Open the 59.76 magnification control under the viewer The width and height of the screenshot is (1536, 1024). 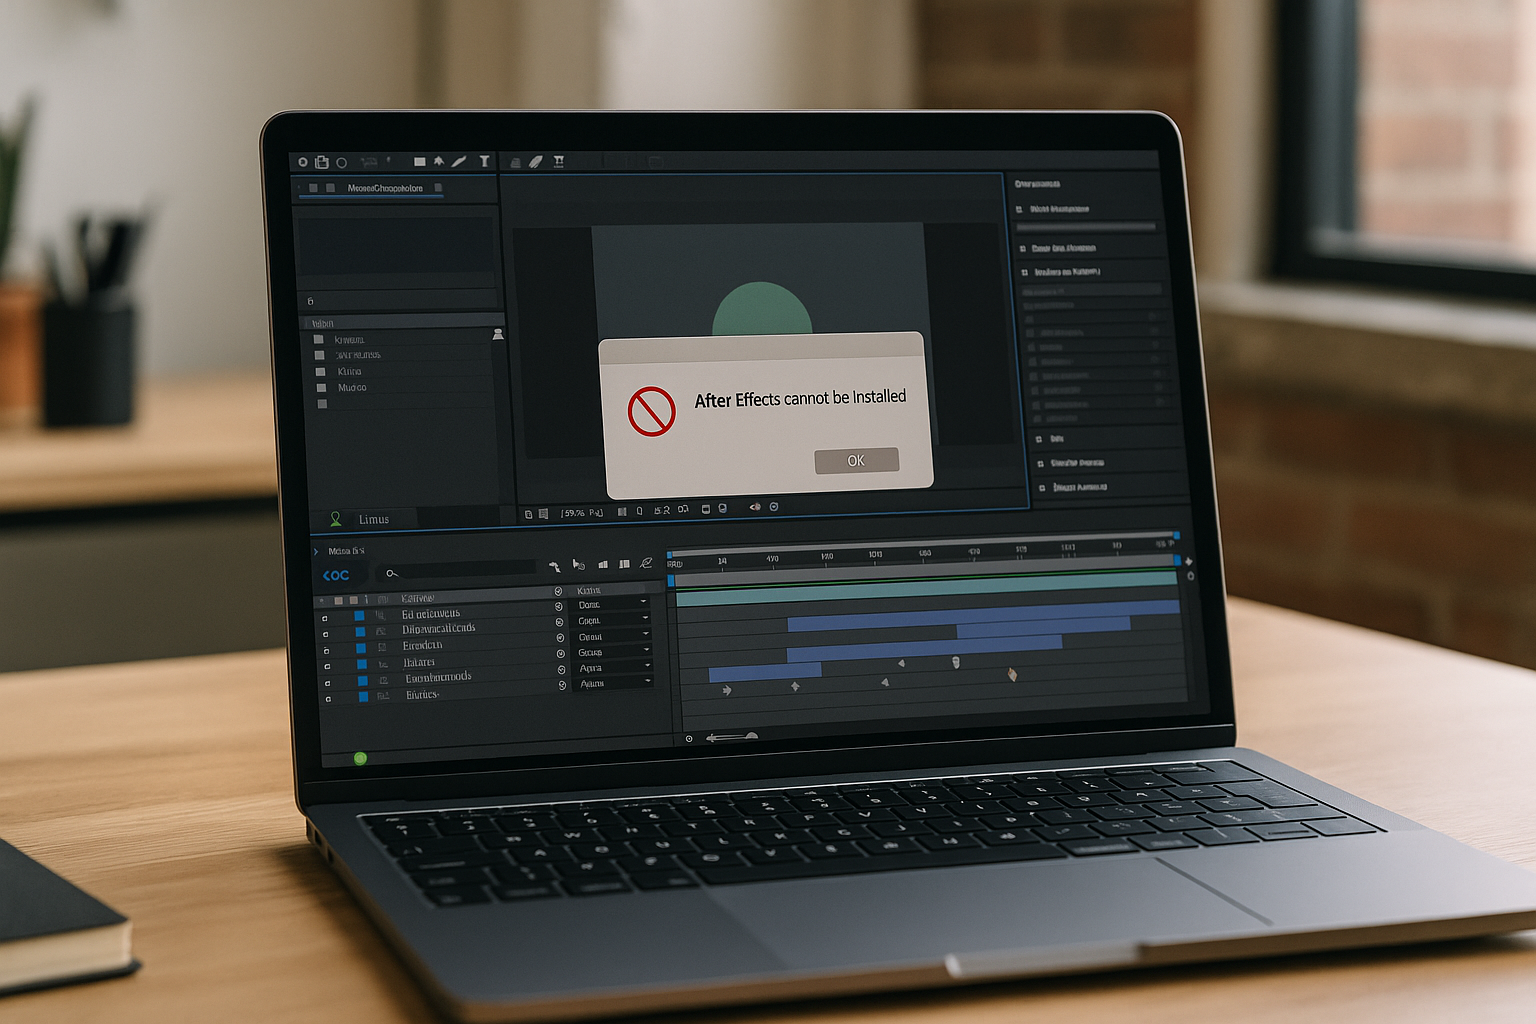tap(582, 513)
